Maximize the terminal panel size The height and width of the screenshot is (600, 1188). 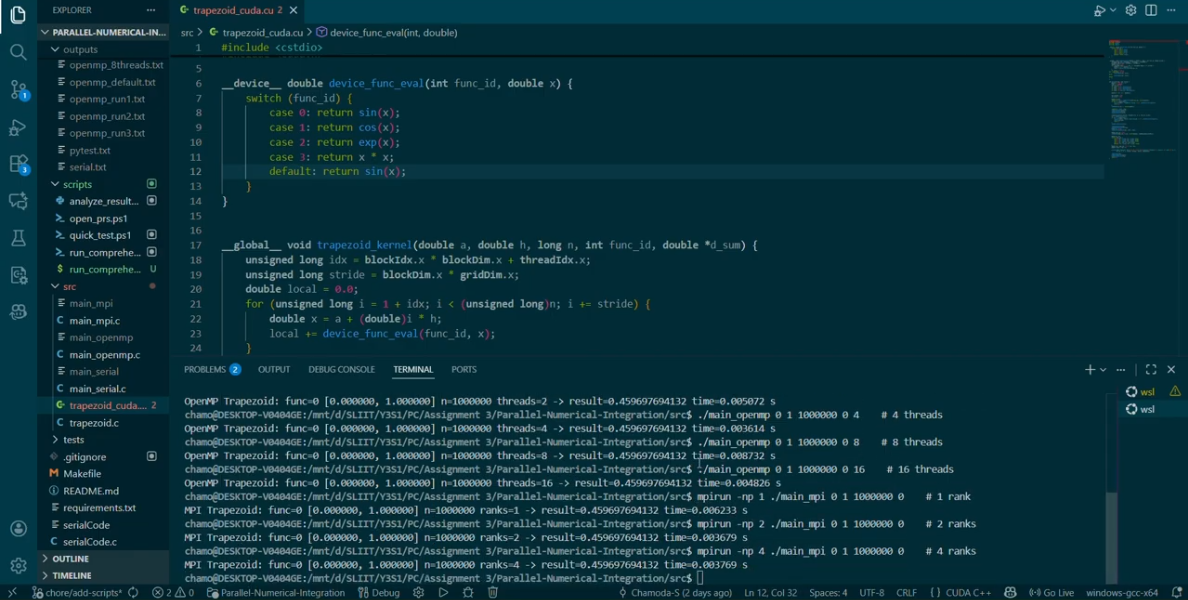1151,369
